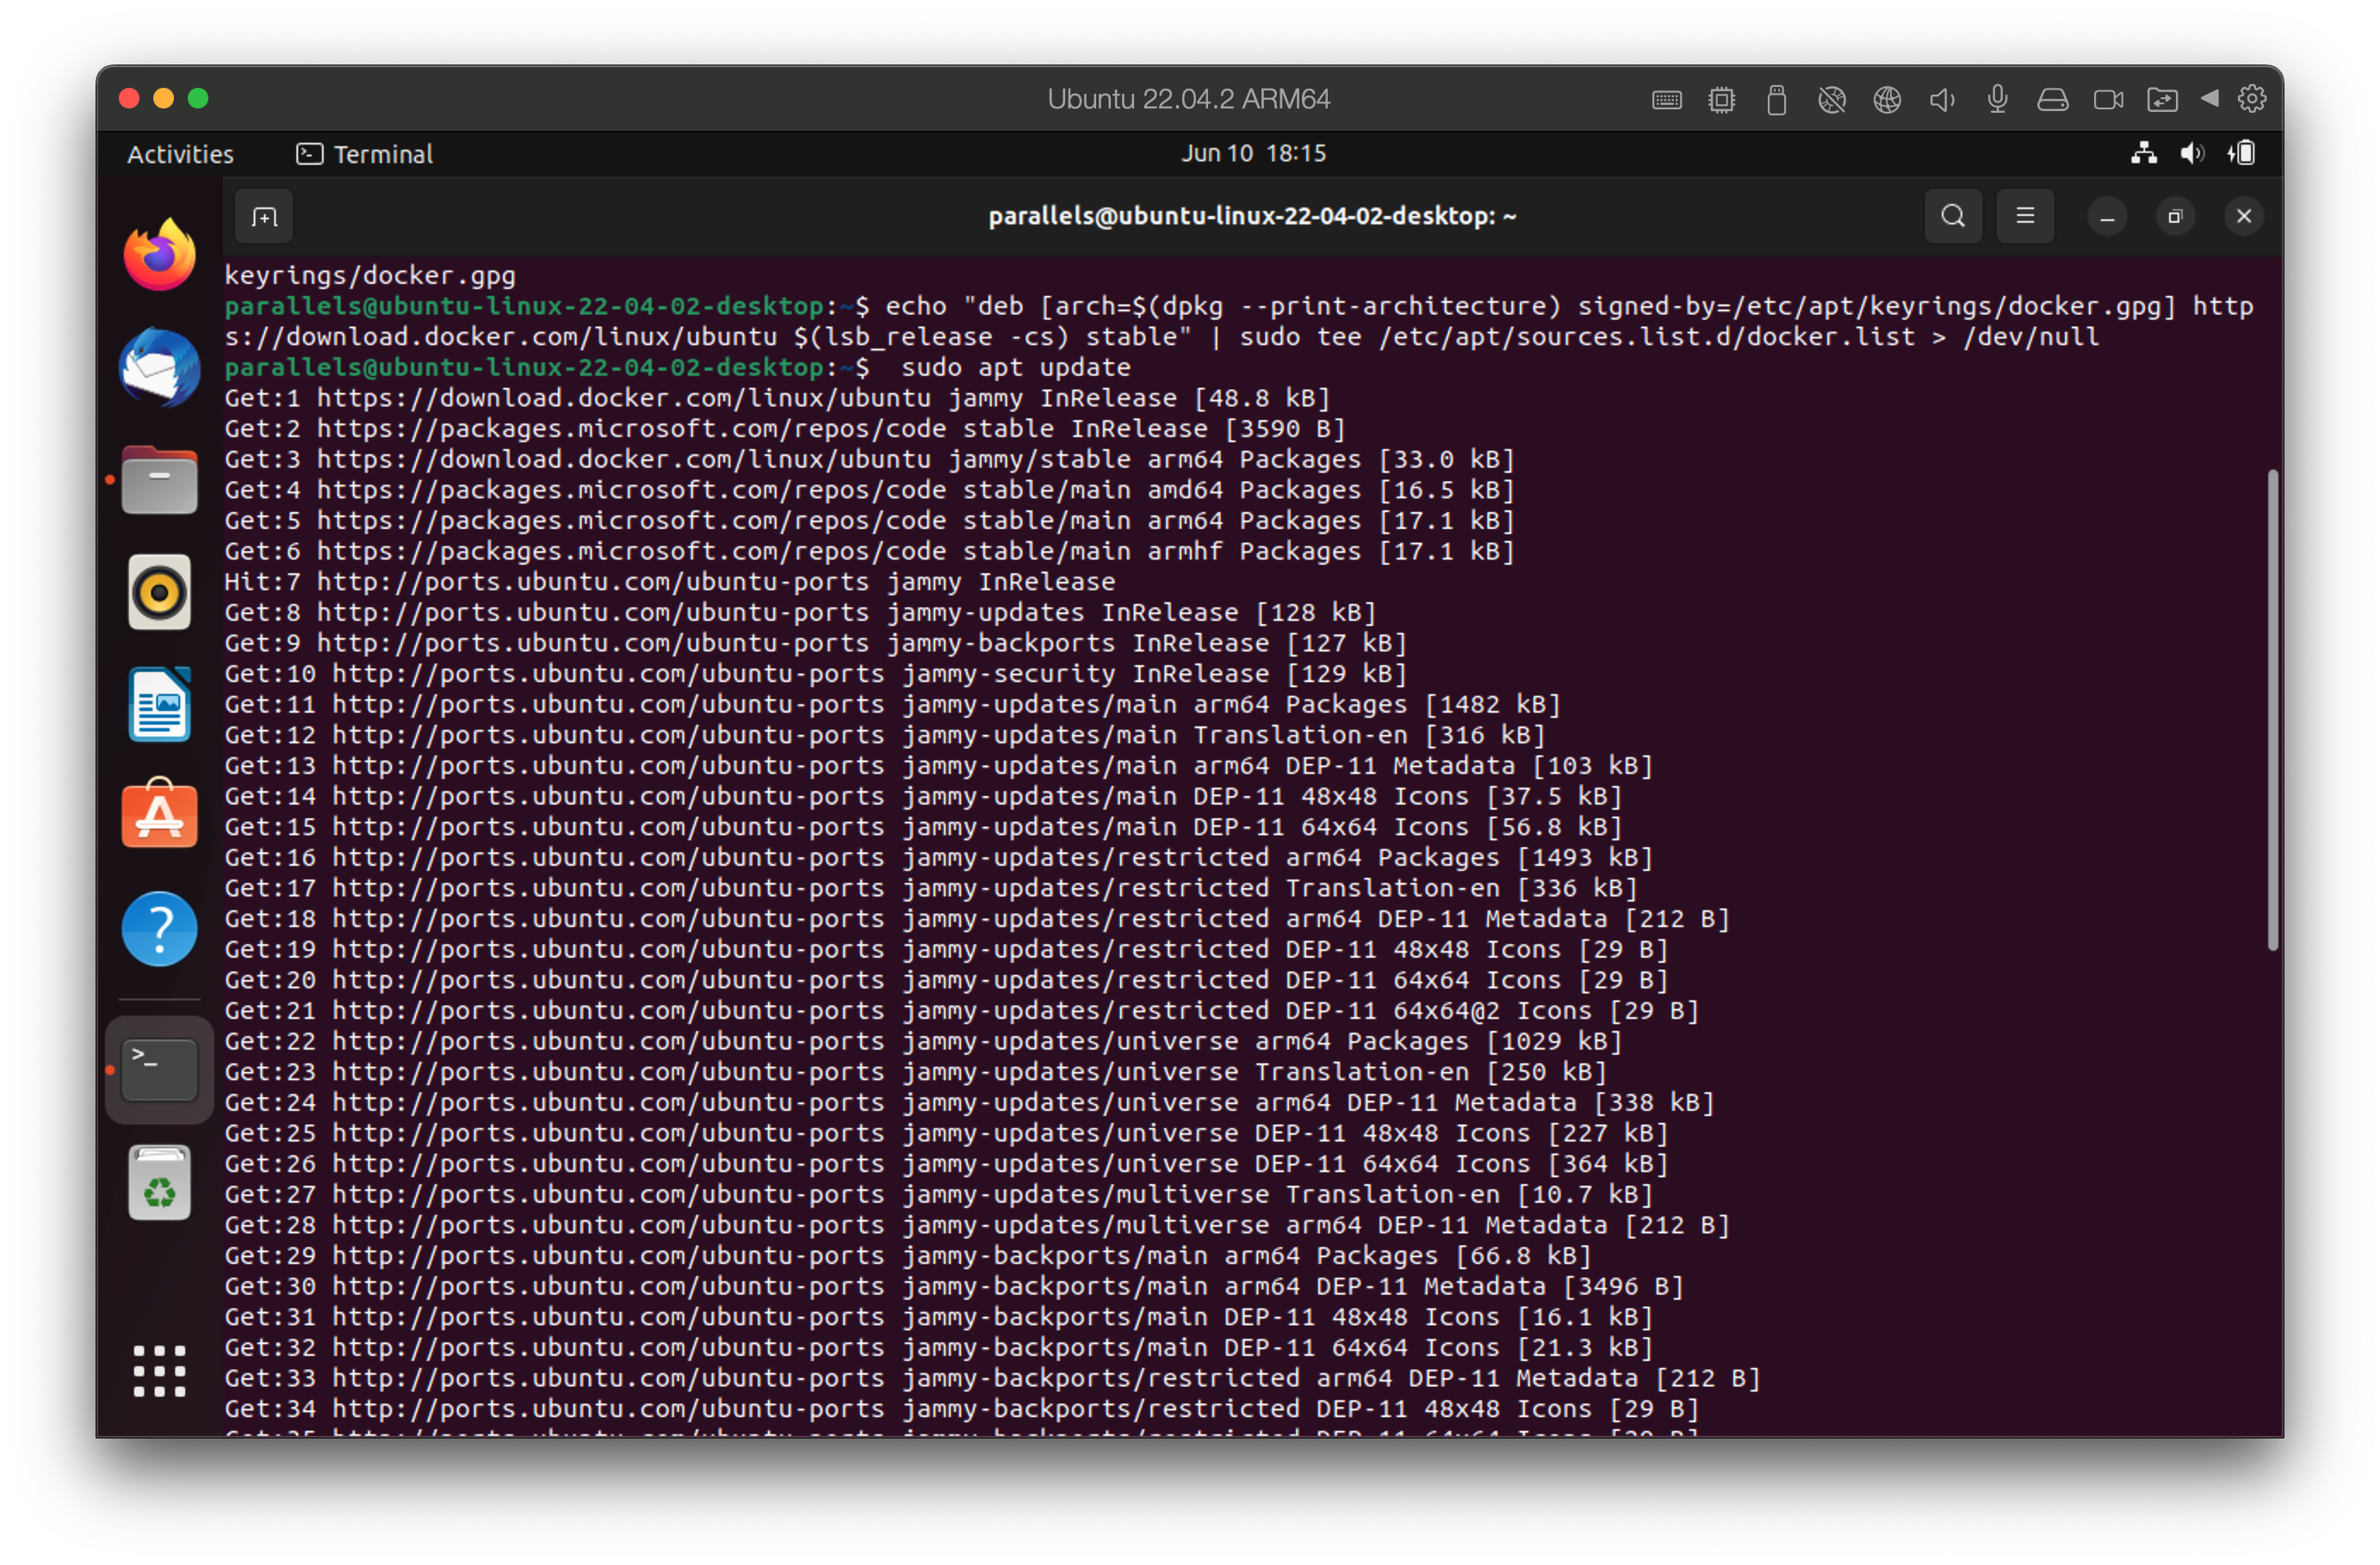Open the Files manager in dock
The image size is (2380, 1565).
(x=160, y=480)
